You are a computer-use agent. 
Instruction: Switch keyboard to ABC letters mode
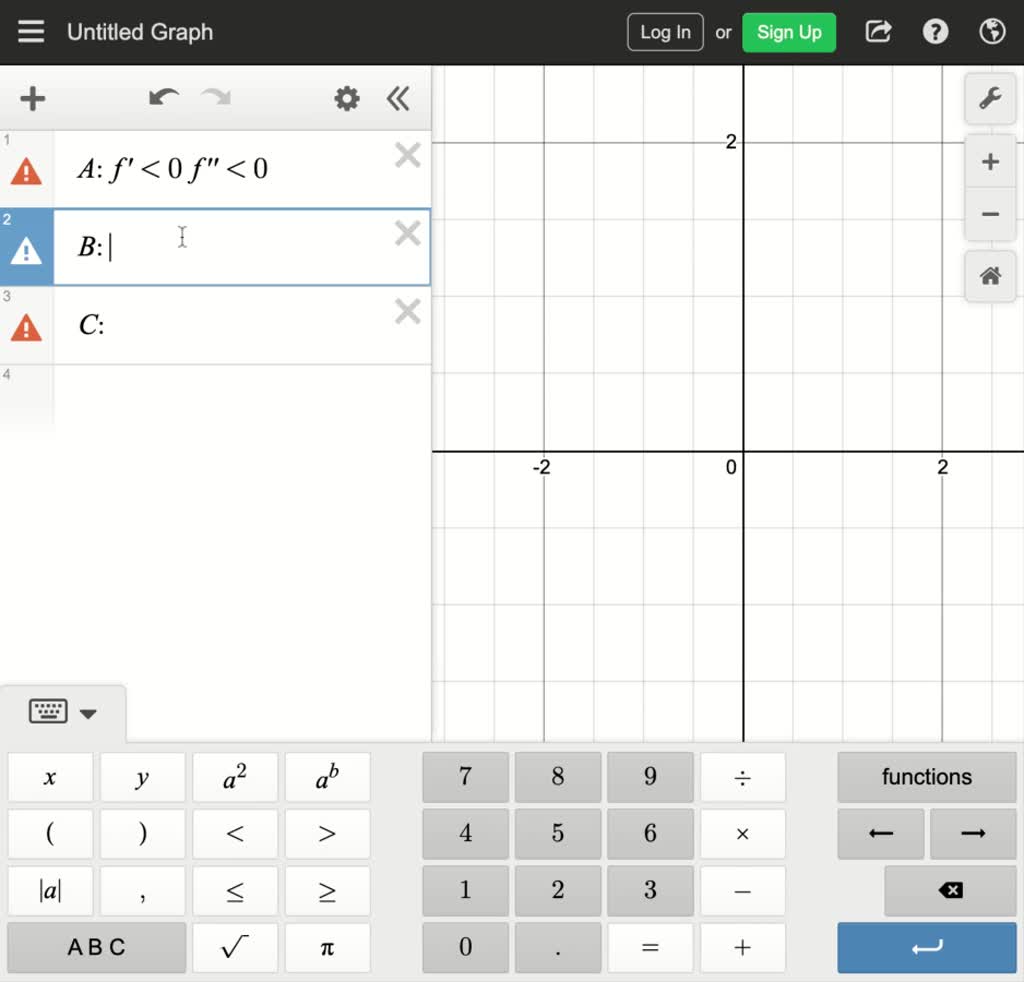click(x=96, y=947)
